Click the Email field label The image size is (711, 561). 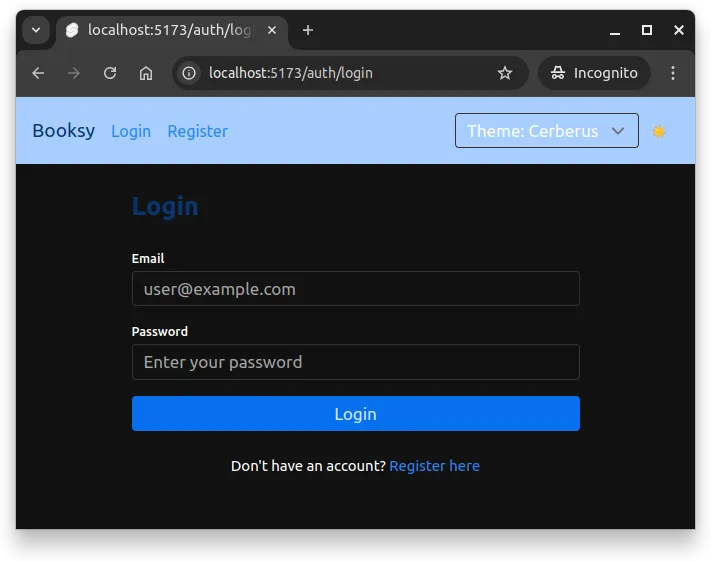pyautogui.click(x=148, y=259)
